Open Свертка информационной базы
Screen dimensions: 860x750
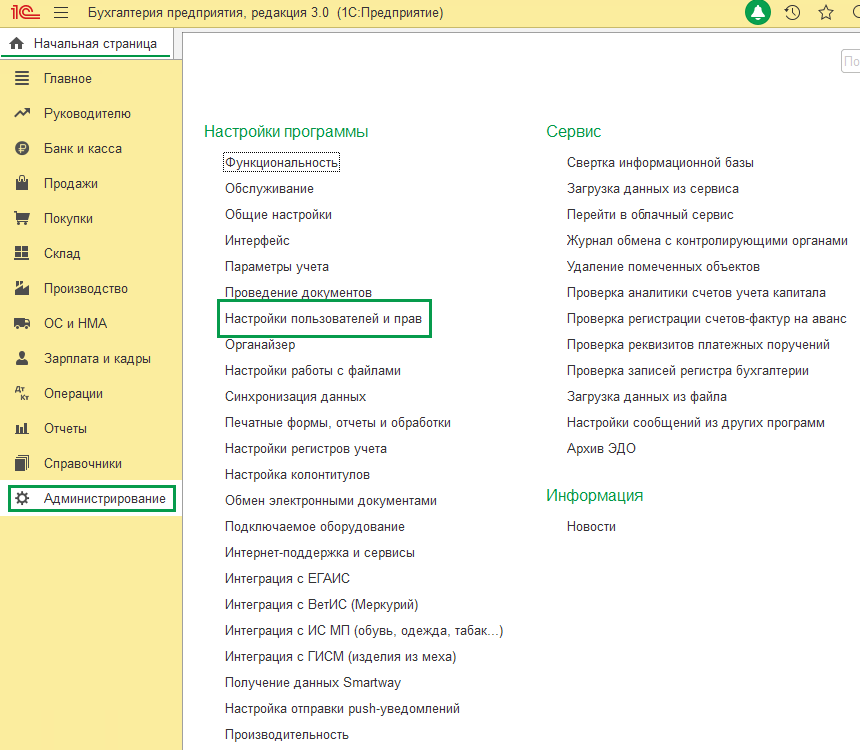point(660,162)
